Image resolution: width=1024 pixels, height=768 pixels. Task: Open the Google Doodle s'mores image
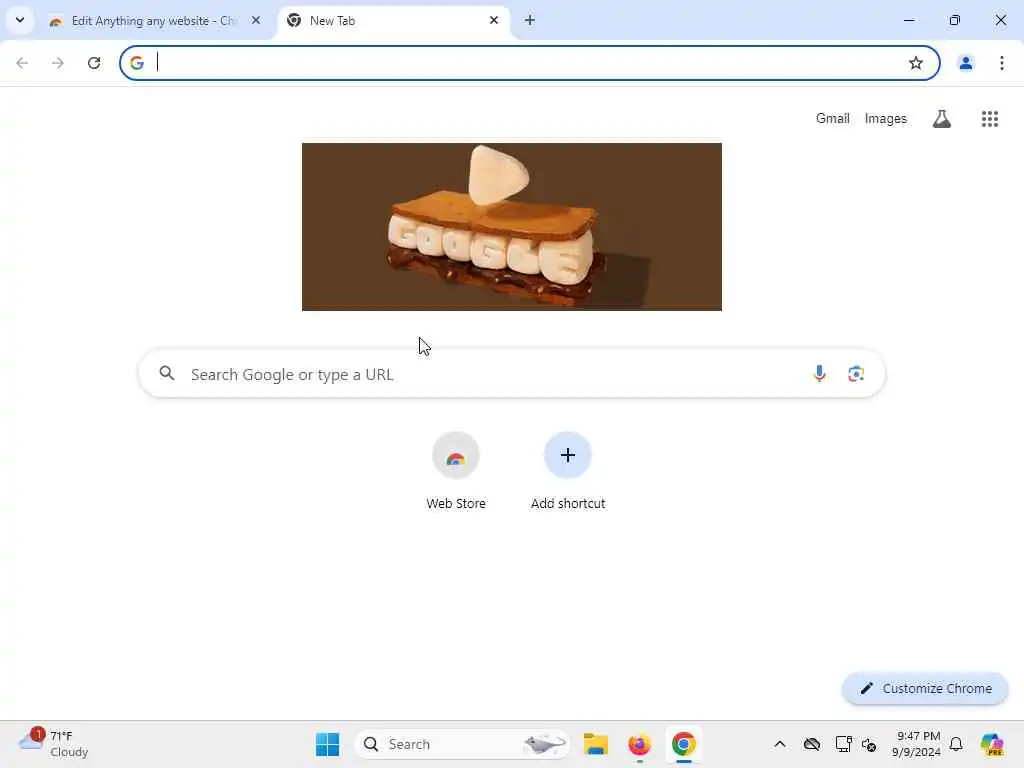[511, 227]
